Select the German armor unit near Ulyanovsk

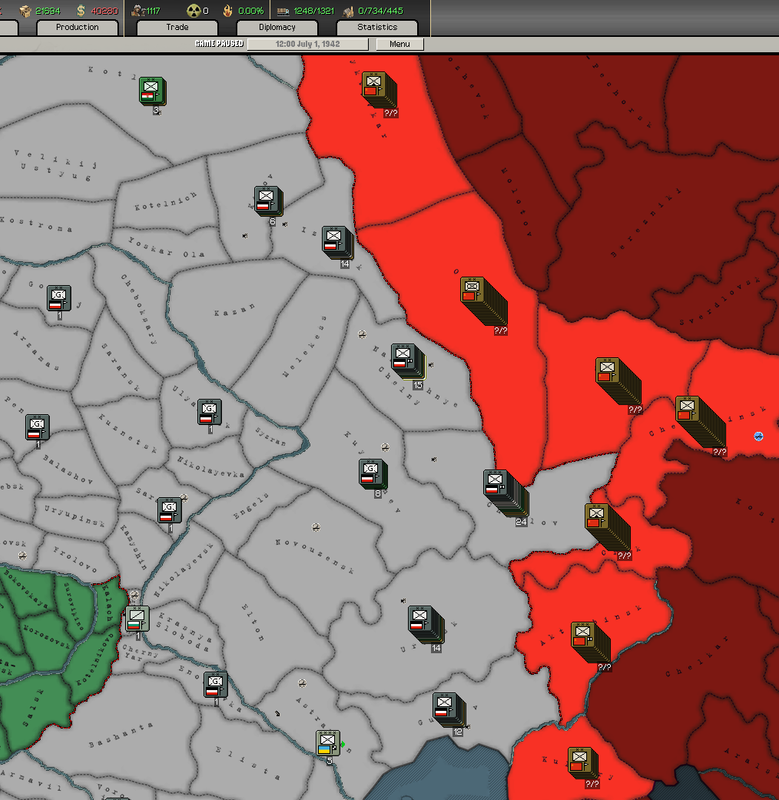click(x=209, y=412)
